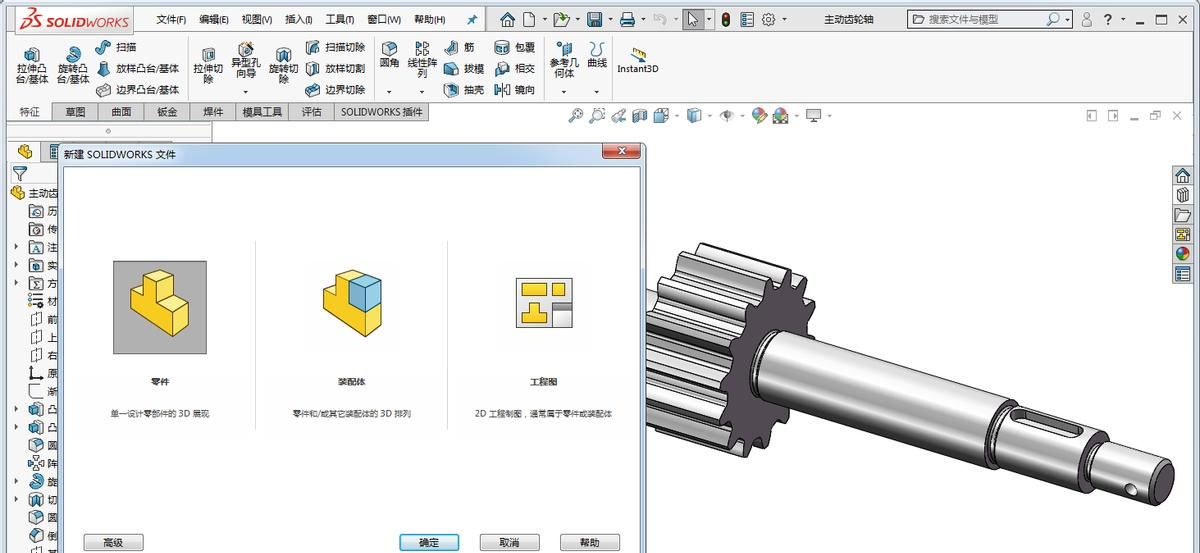The image size is (1200, 553).
Task: Switch to the 草图 tab
Action: pyautogui.click(x=76, y=112)
